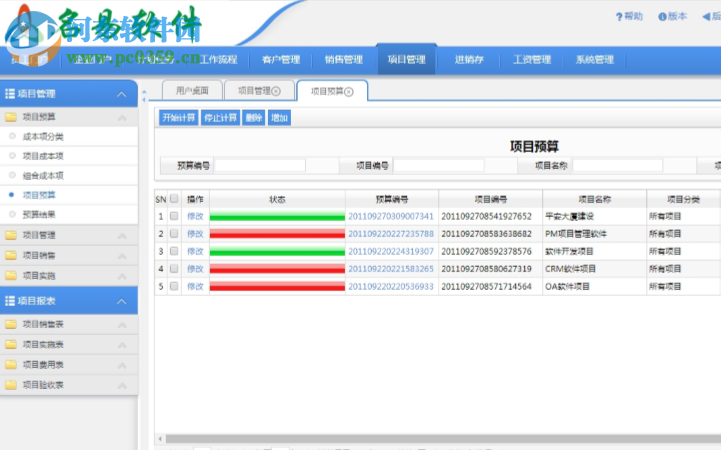Image resolution: width=721 pixels, height=450 pixels.
Task: Click the 项目管理 folder icon in sidebar
Action: (x=11, y=235)
